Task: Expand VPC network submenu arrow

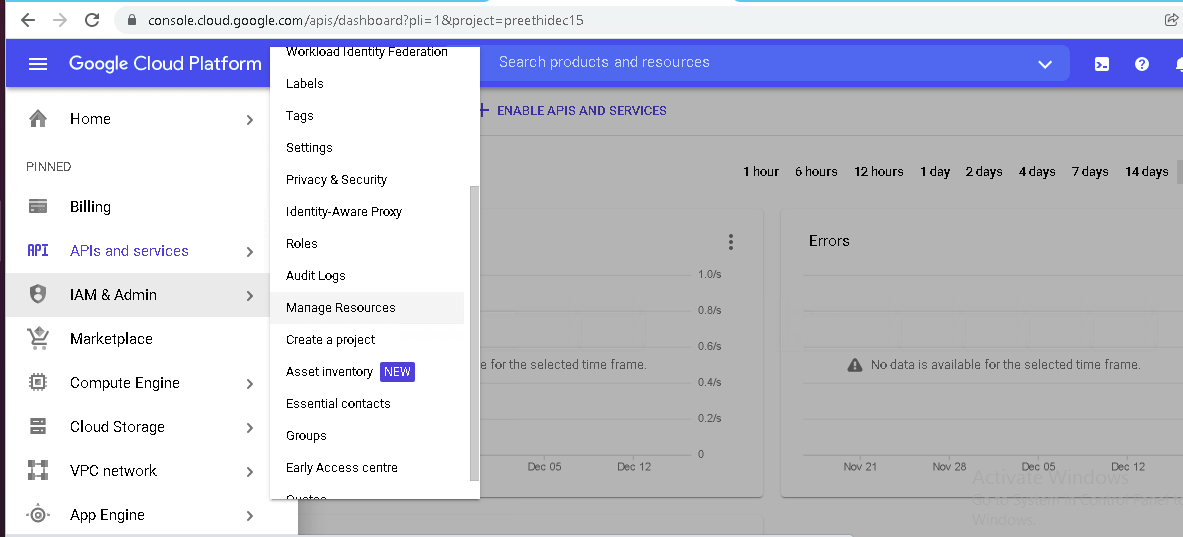Action: click(x=250, y=471)
